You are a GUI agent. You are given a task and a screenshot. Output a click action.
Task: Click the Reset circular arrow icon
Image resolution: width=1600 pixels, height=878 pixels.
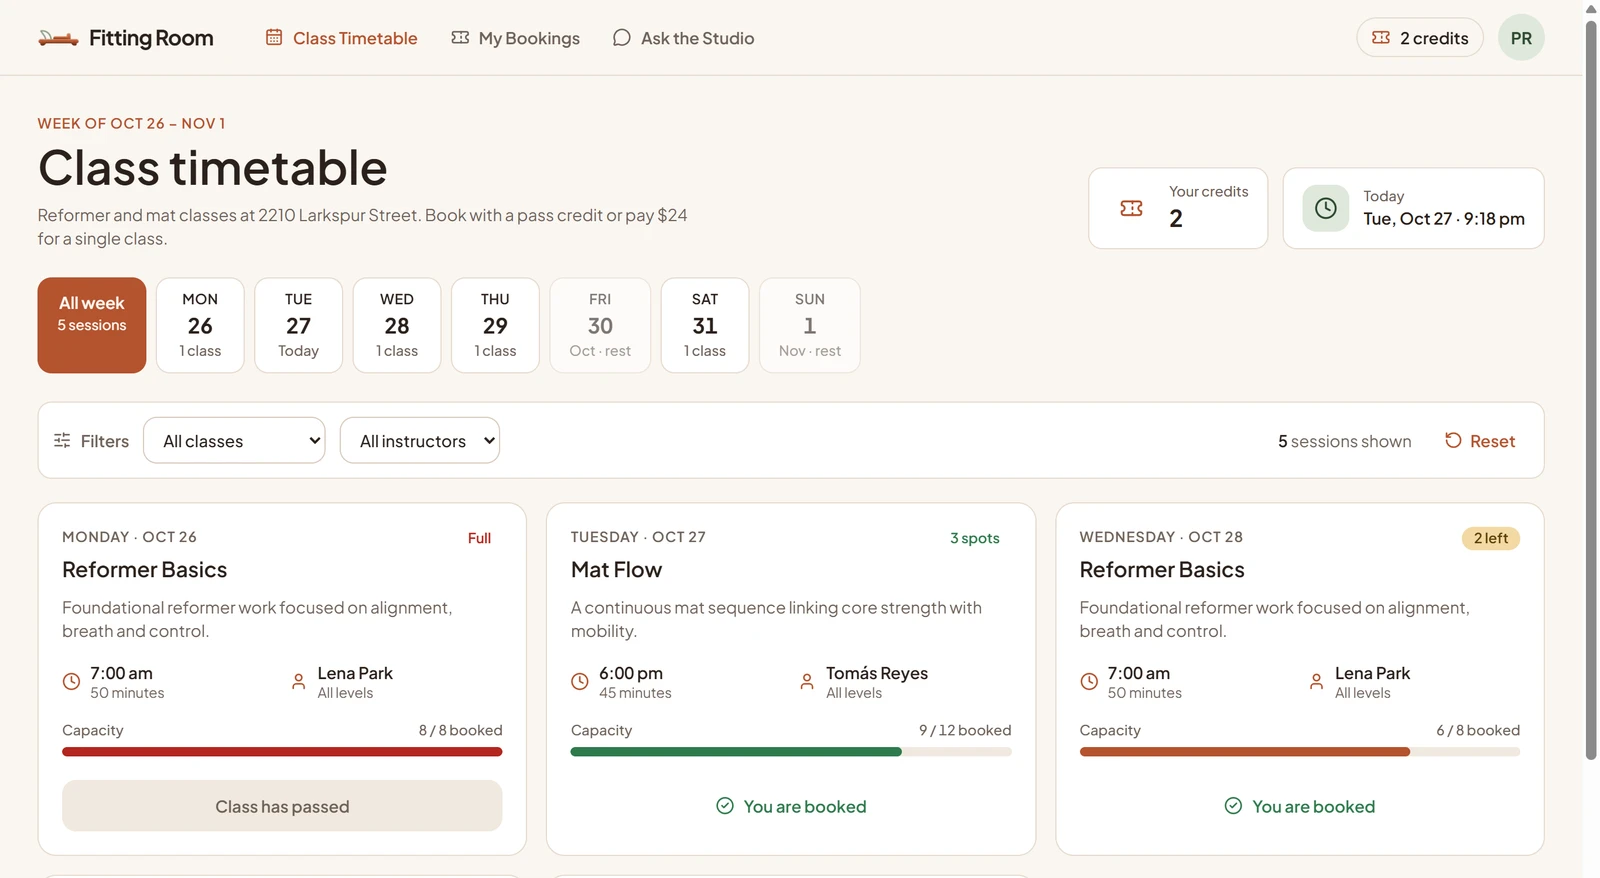[1453, 440]
